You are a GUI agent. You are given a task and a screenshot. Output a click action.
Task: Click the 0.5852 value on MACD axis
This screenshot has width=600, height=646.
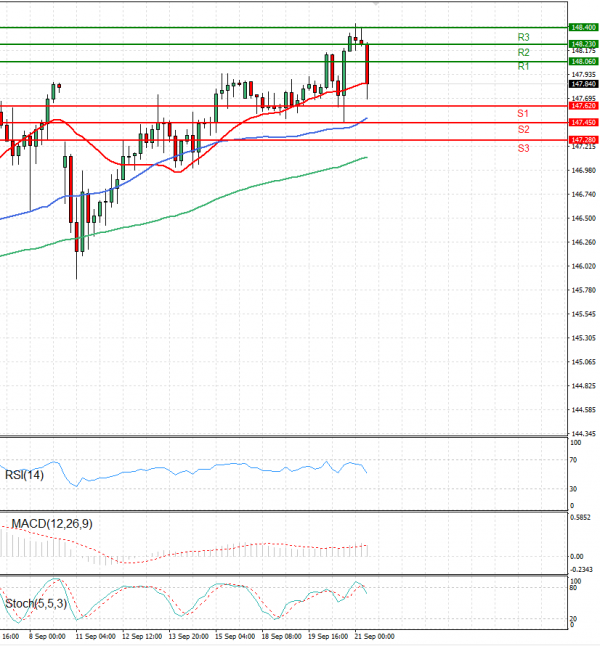click(580, 517)
